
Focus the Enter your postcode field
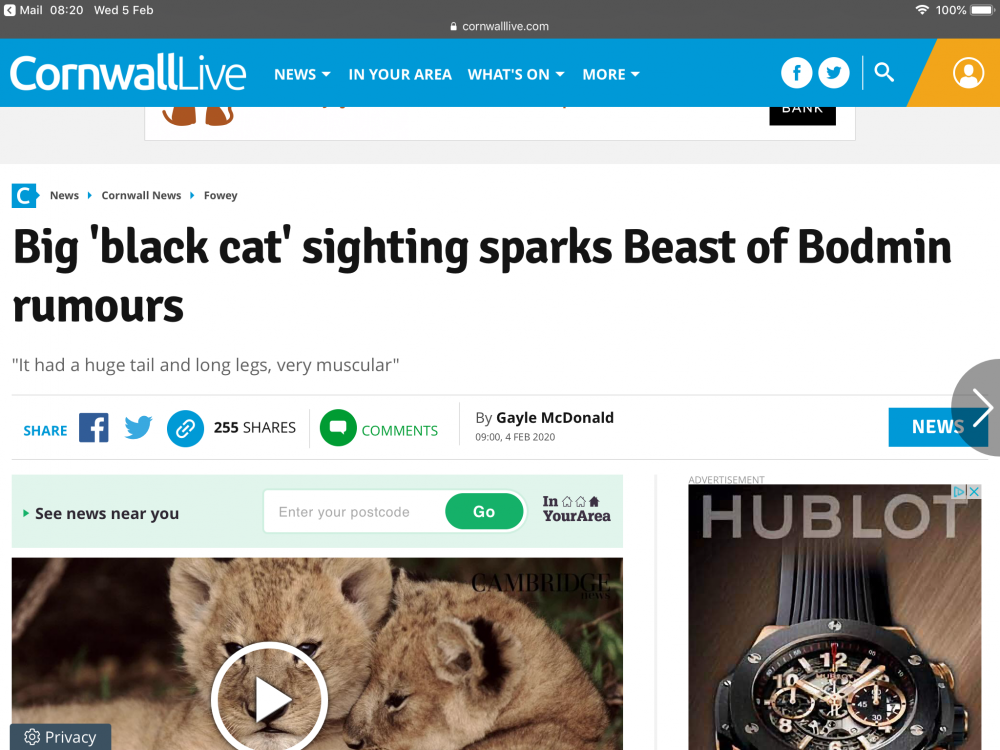coord(355,511)
